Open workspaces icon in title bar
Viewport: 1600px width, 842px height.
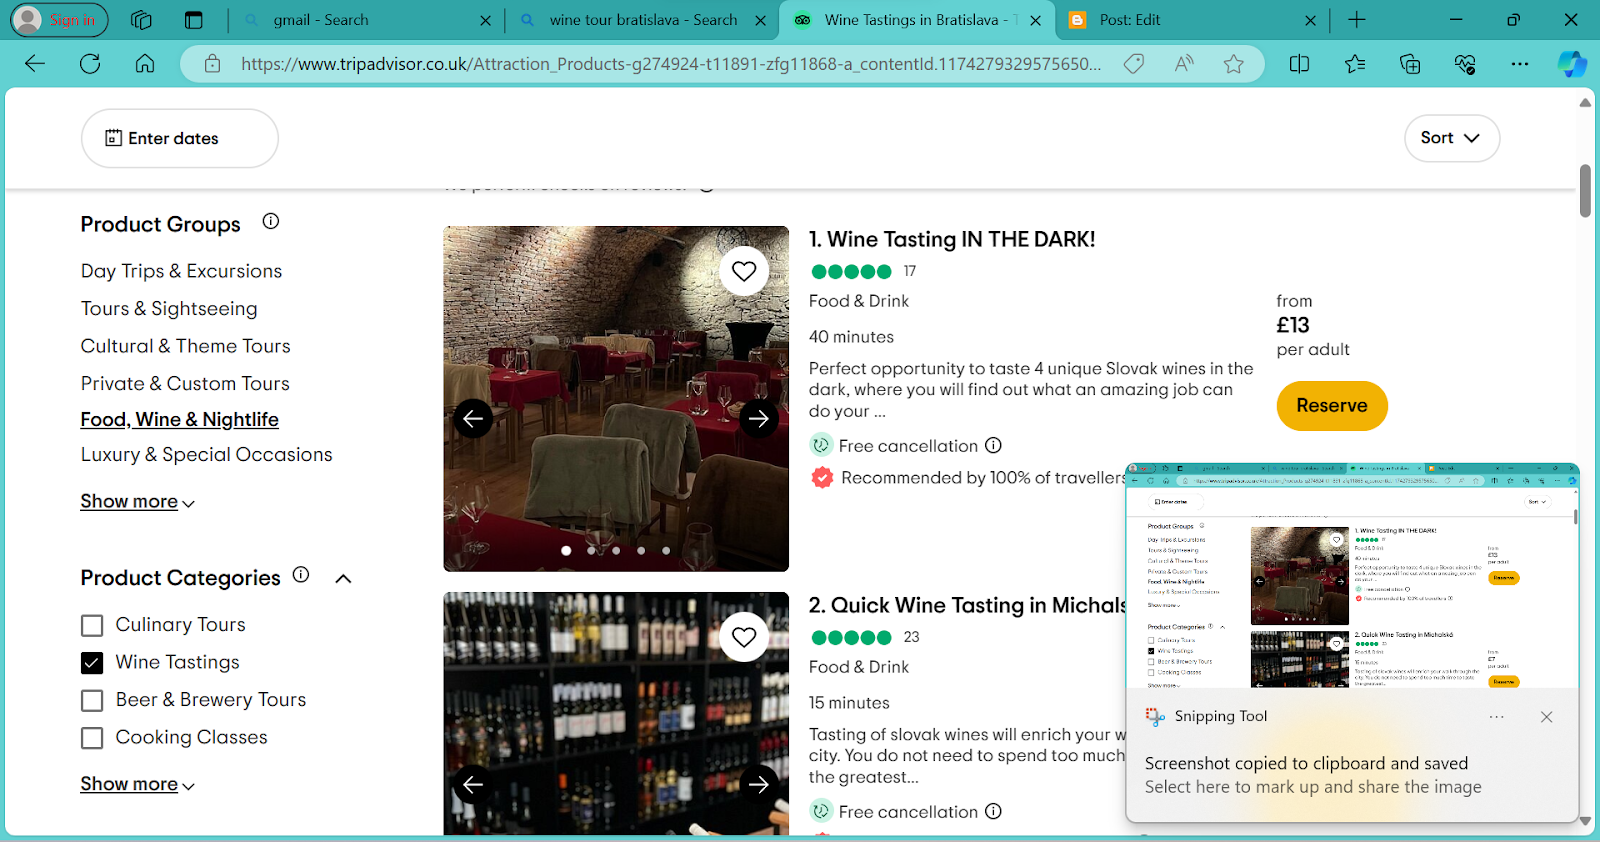(141, 20)
